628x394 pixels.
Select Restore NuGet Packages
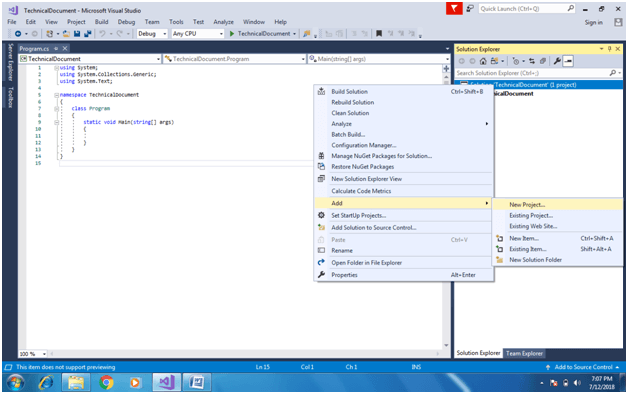(x=404, y=167)
